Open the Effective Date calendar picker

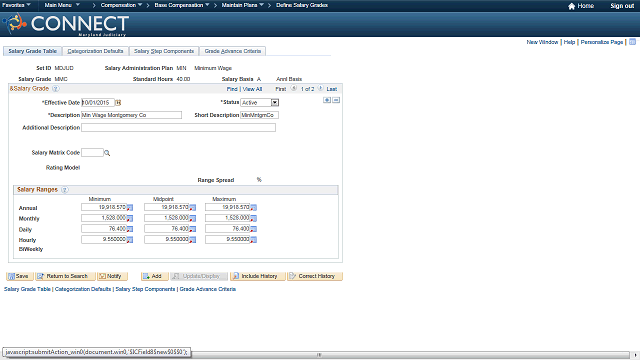118,102
